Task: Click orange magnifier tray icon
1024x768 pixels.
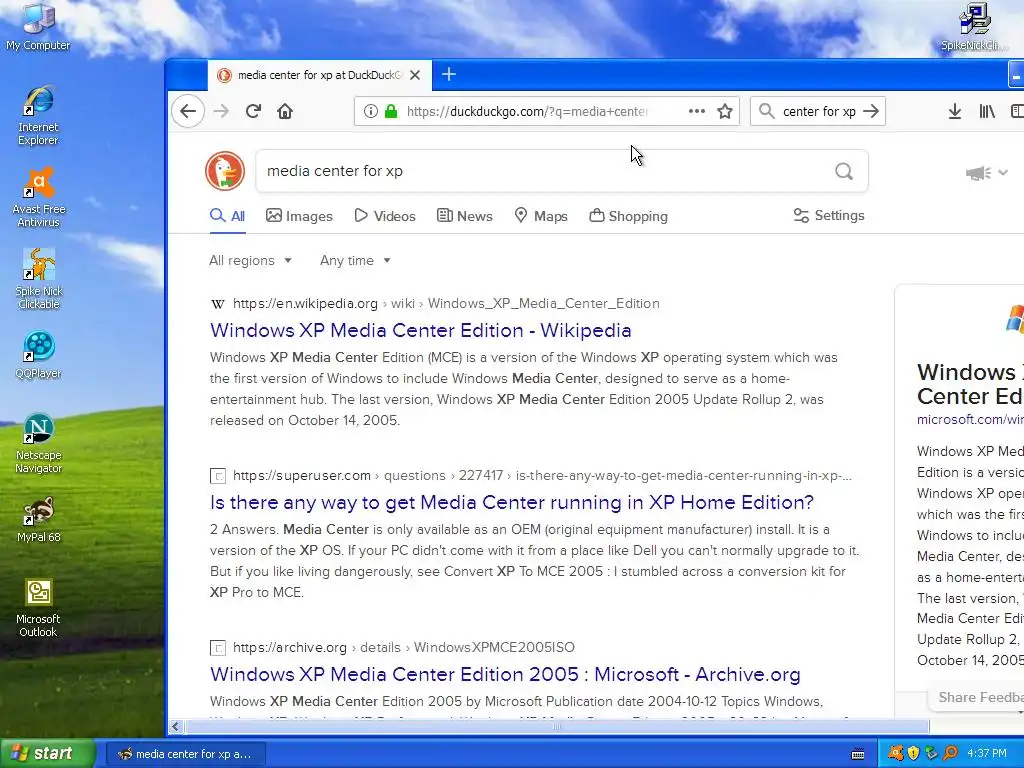Action: [950, 754]
